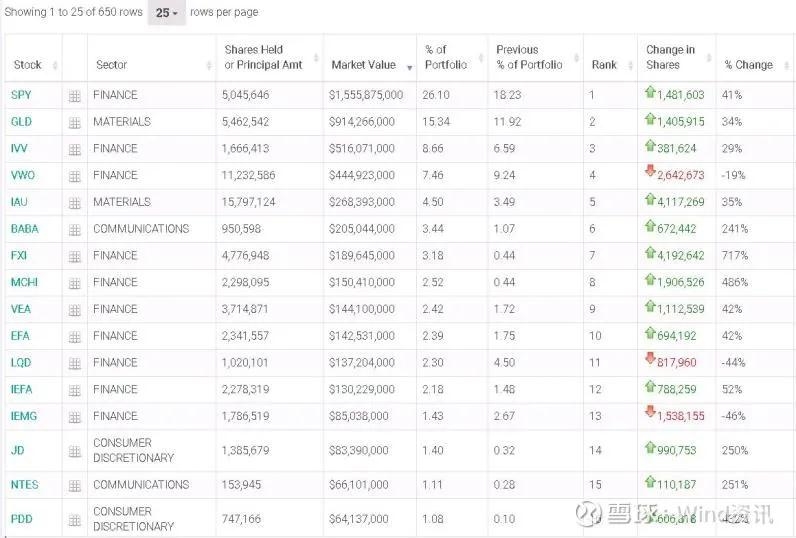Open the IEMG stock link
The width and height of the screenshot is (796, 538).
pyautogui.click(x=24, y=417)
